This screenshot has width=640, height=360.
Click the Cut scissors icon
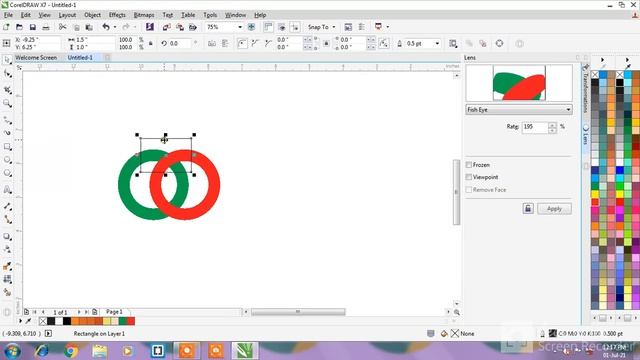point(62,27)
